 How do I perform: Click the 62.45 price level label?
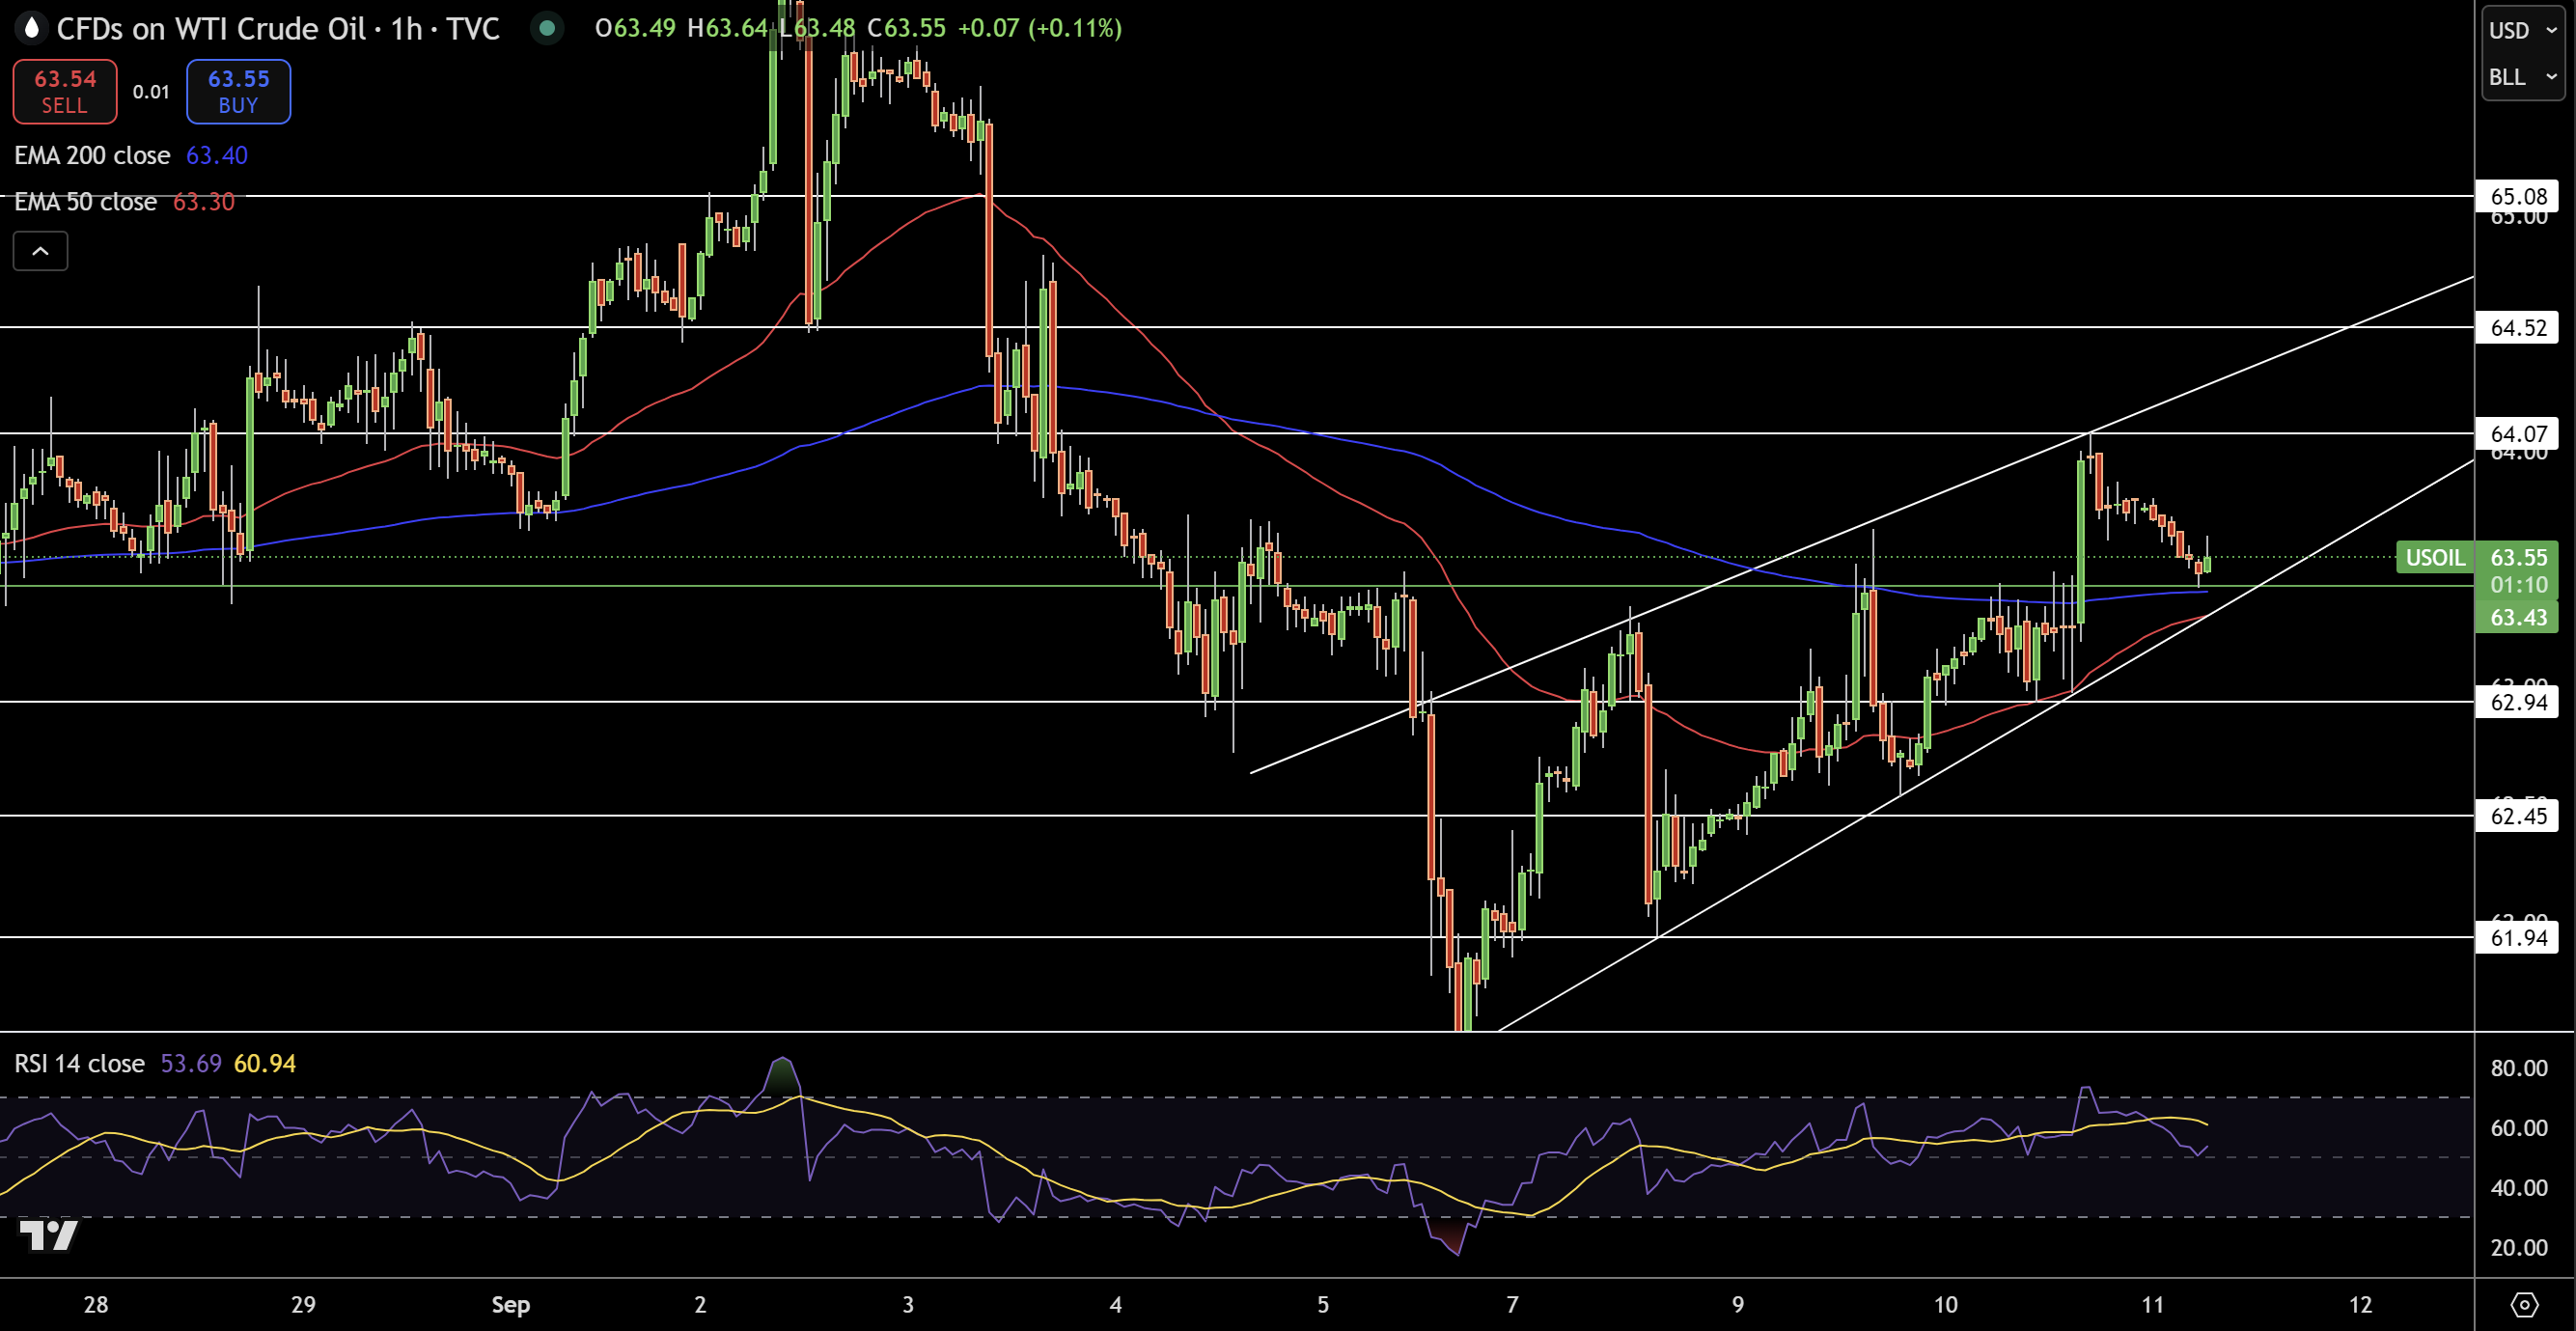(x=2518, y=816)
